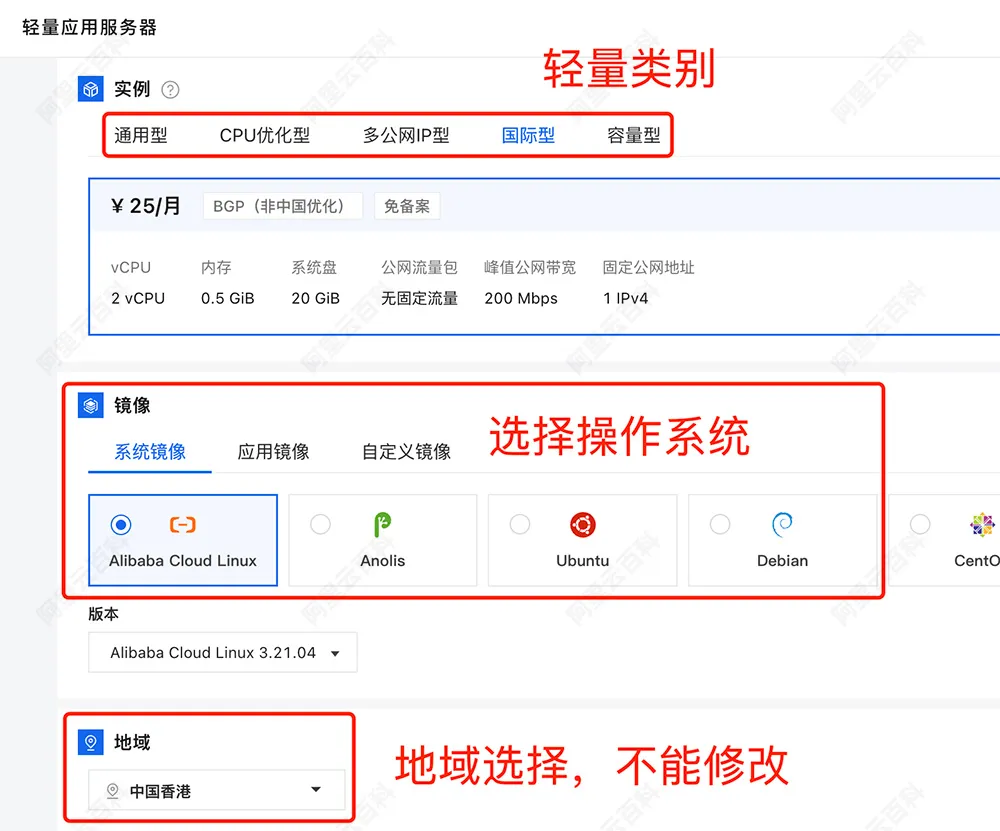Click the Debian swirl logo icon

(783, 524)
